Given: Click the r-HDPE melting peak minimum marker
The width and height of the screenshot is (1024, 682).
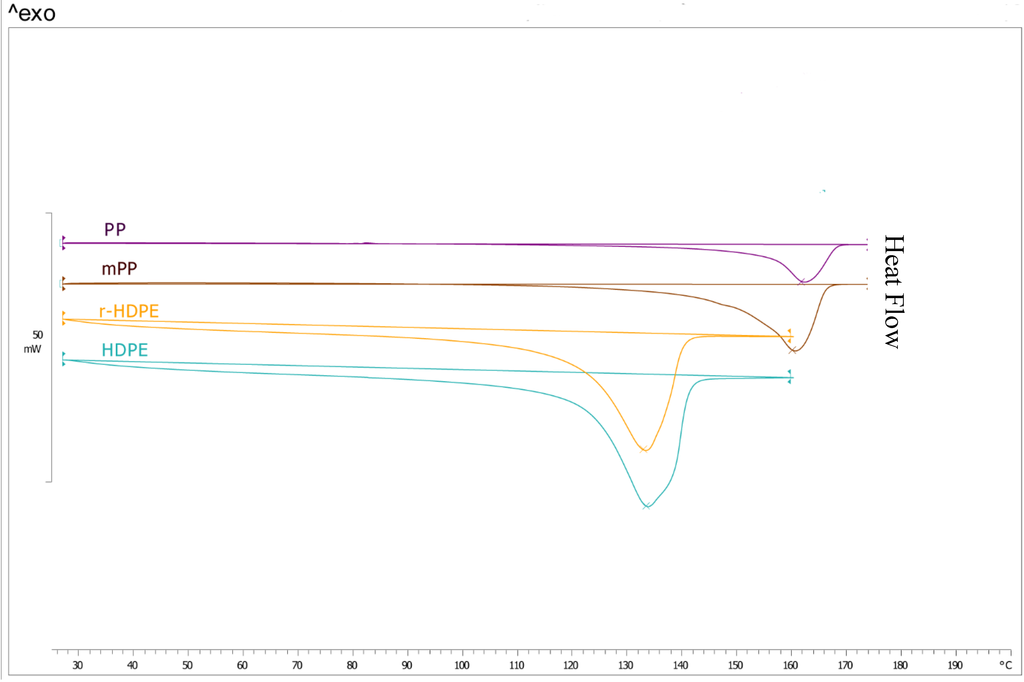Looking at the screenshot, I should [x=644, y=449].
